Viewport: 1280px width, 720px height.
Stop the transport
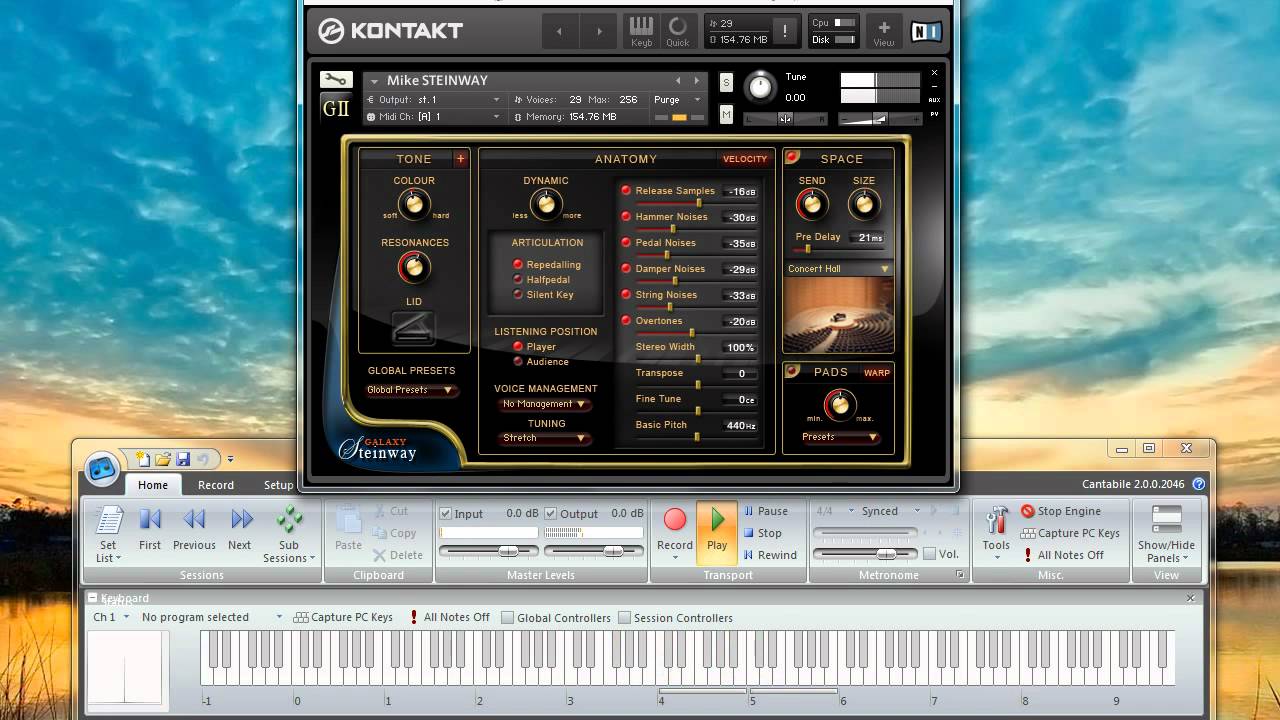(763, 533)
